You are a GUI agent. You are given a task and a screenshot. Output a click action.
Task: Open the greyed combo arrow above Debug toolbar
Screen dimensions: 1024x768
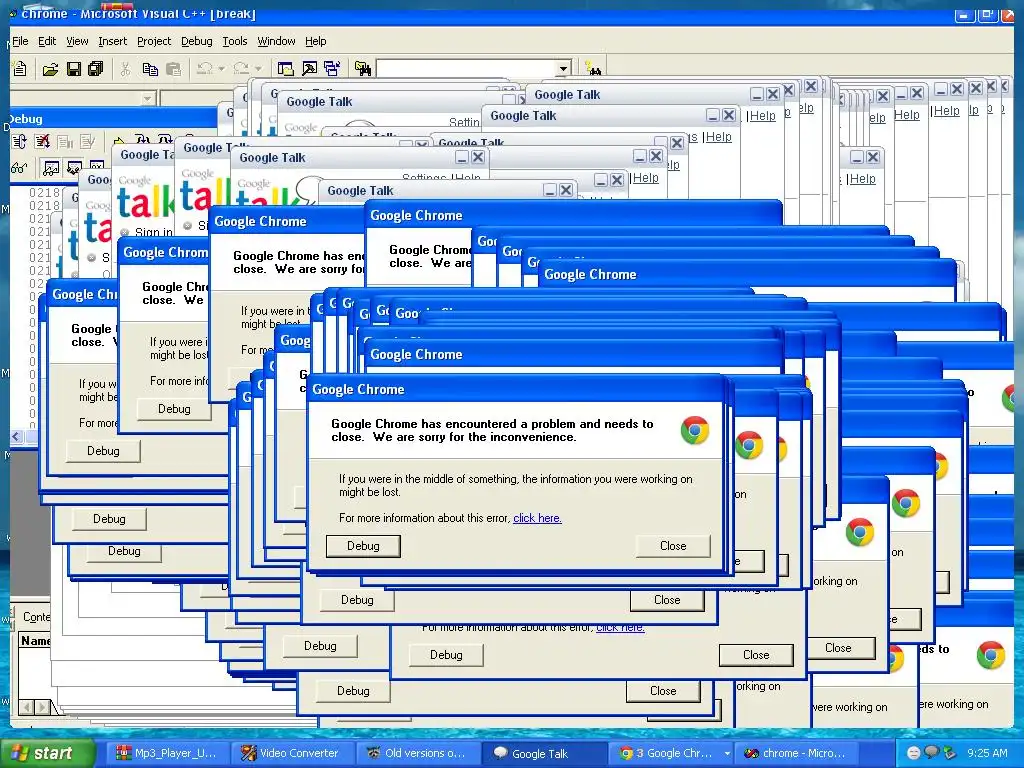(148, 99)
